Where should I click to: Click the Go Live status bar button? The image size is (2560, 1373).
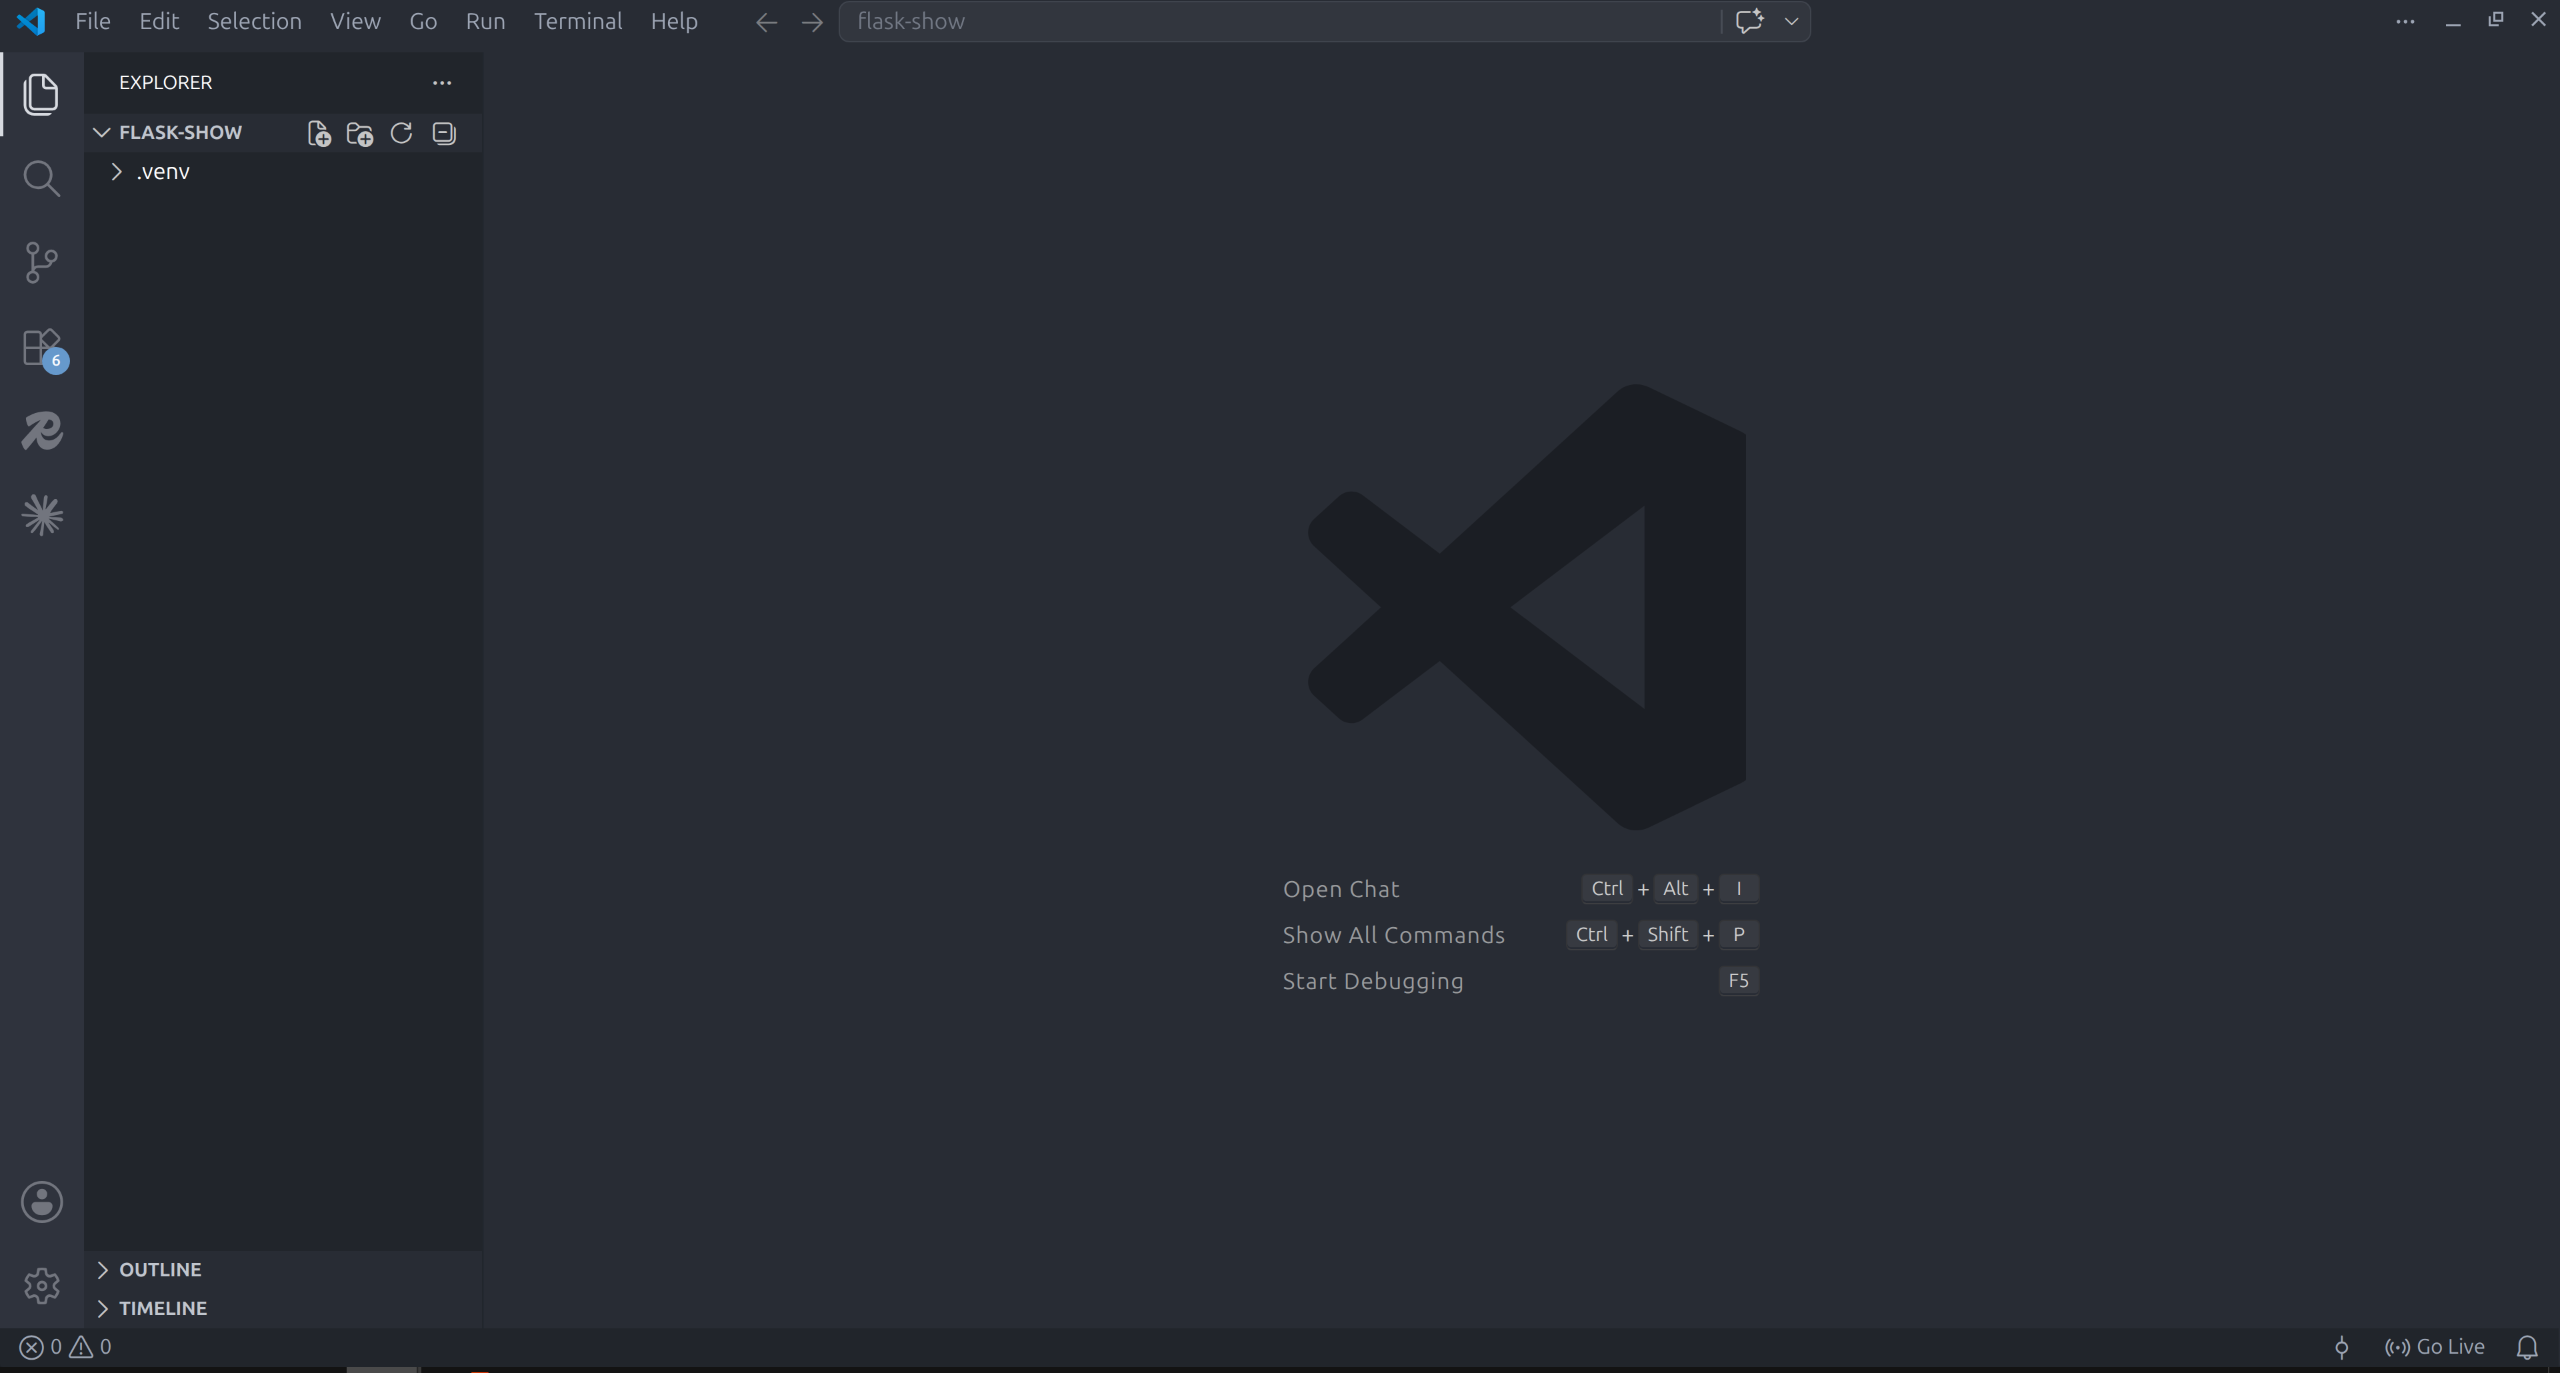pyautogui.click(x=2434, y=1347)
